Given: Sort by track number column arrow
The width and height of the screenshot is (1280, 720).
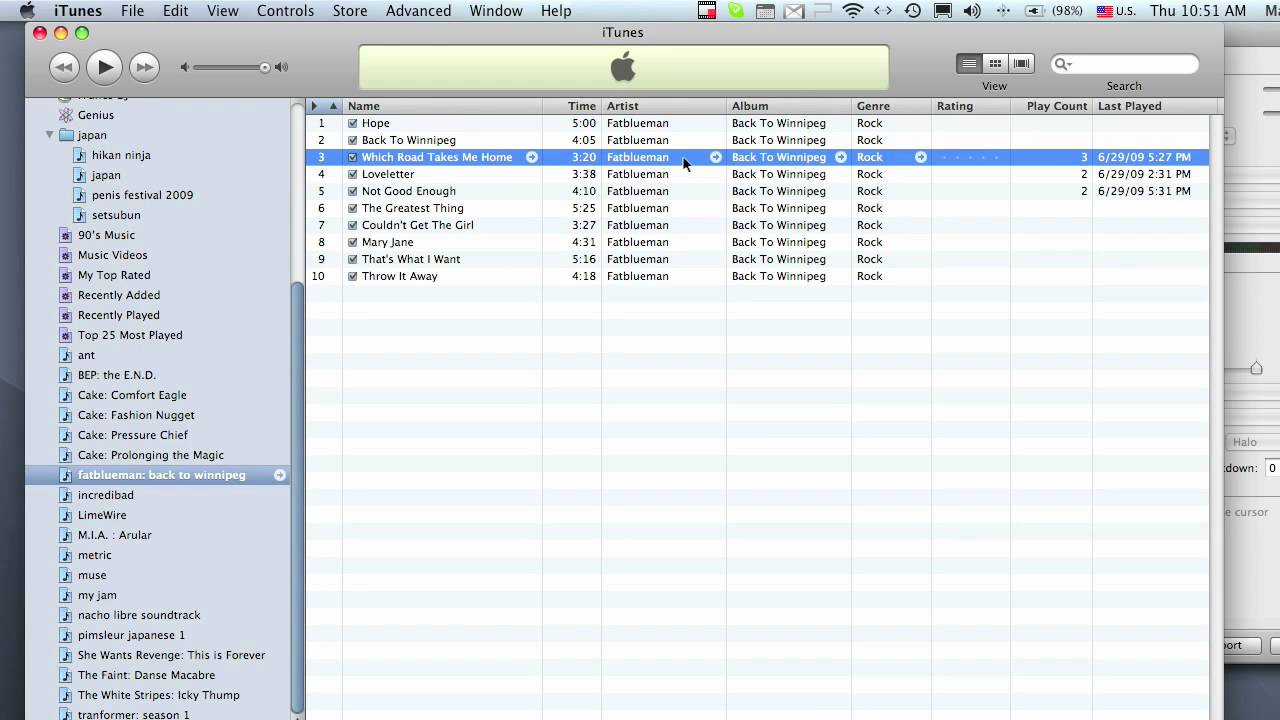Looking at the screenshot, I should [x=334, y=106].
